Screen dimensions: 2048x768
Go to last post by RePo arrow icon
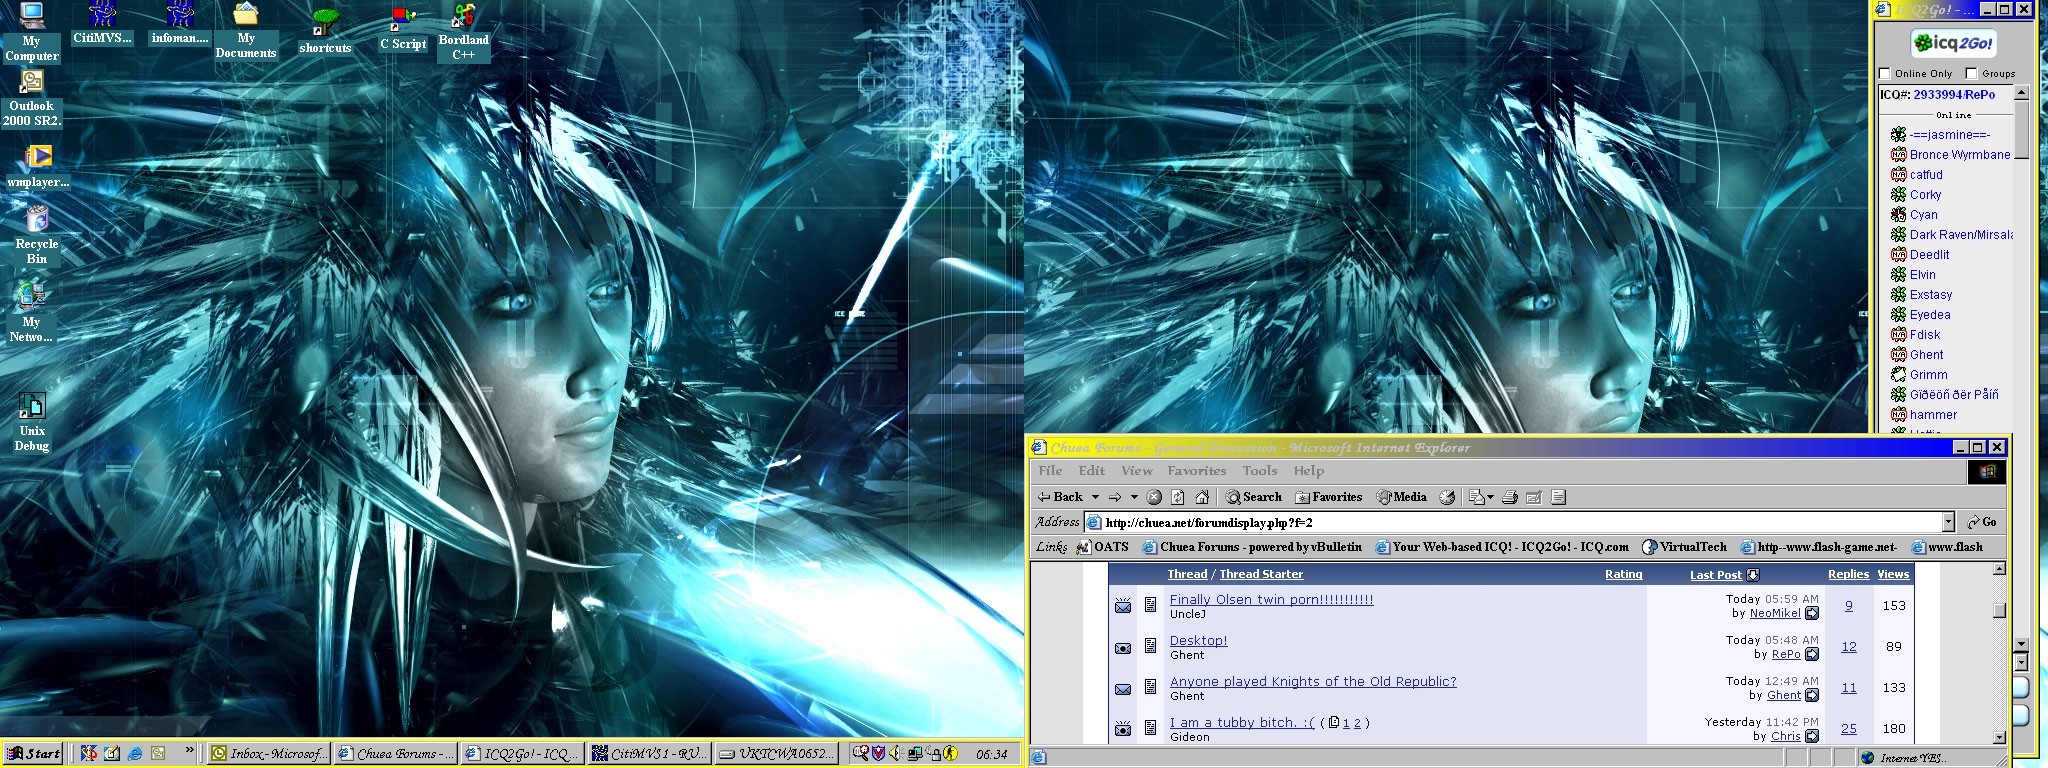(1812, 655)
